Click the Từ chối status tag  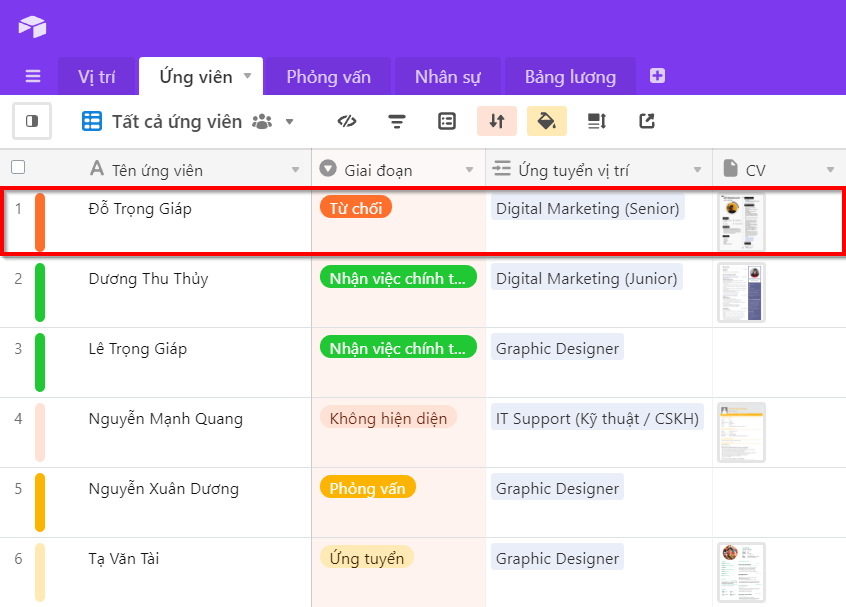click(x=356, y=208)
